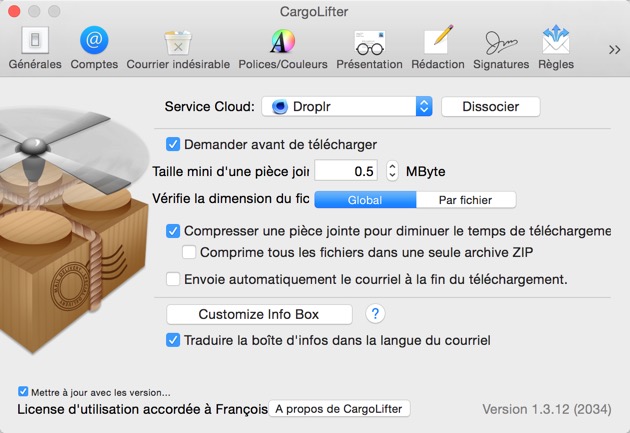Image resolution: width=630 pixels, height=433 pixels.
Task: Adjust the MByte size stepper
Action: (392, 171)
